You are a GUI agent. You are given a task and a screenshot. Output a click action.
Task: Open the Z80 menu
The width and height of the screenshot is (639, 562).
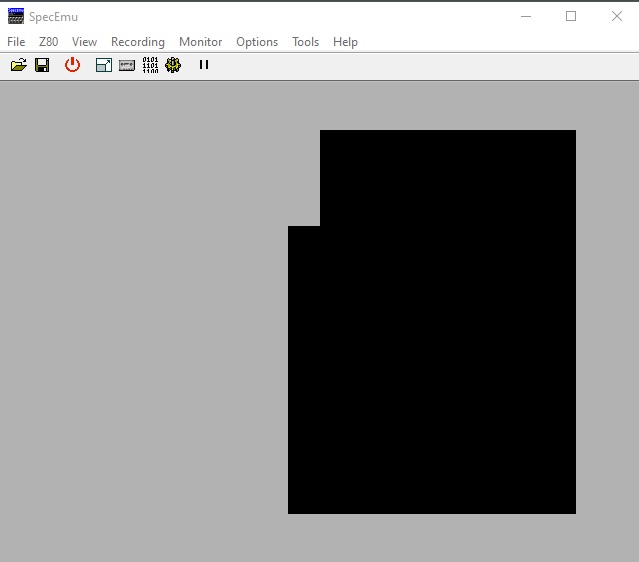[48, 42]
